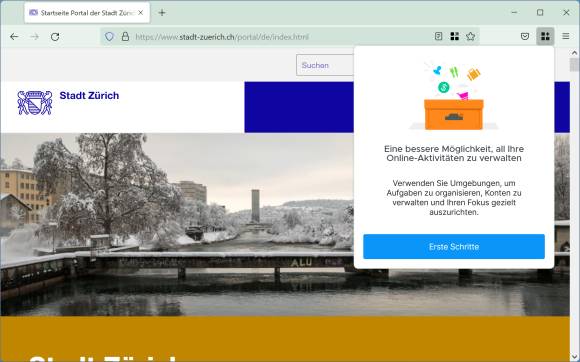Open a new tab with plus
This screenshot has height=362, width=580.
162,13
